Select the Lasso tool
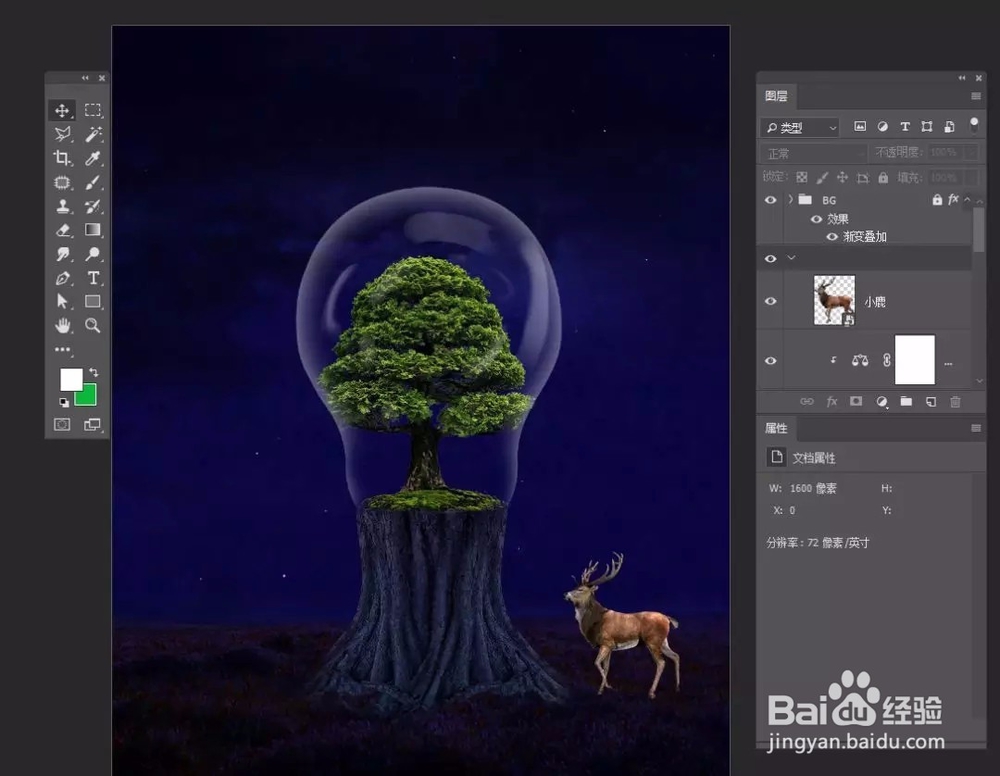Screen dimensions: 1000x776 click(x=61, y=134)
